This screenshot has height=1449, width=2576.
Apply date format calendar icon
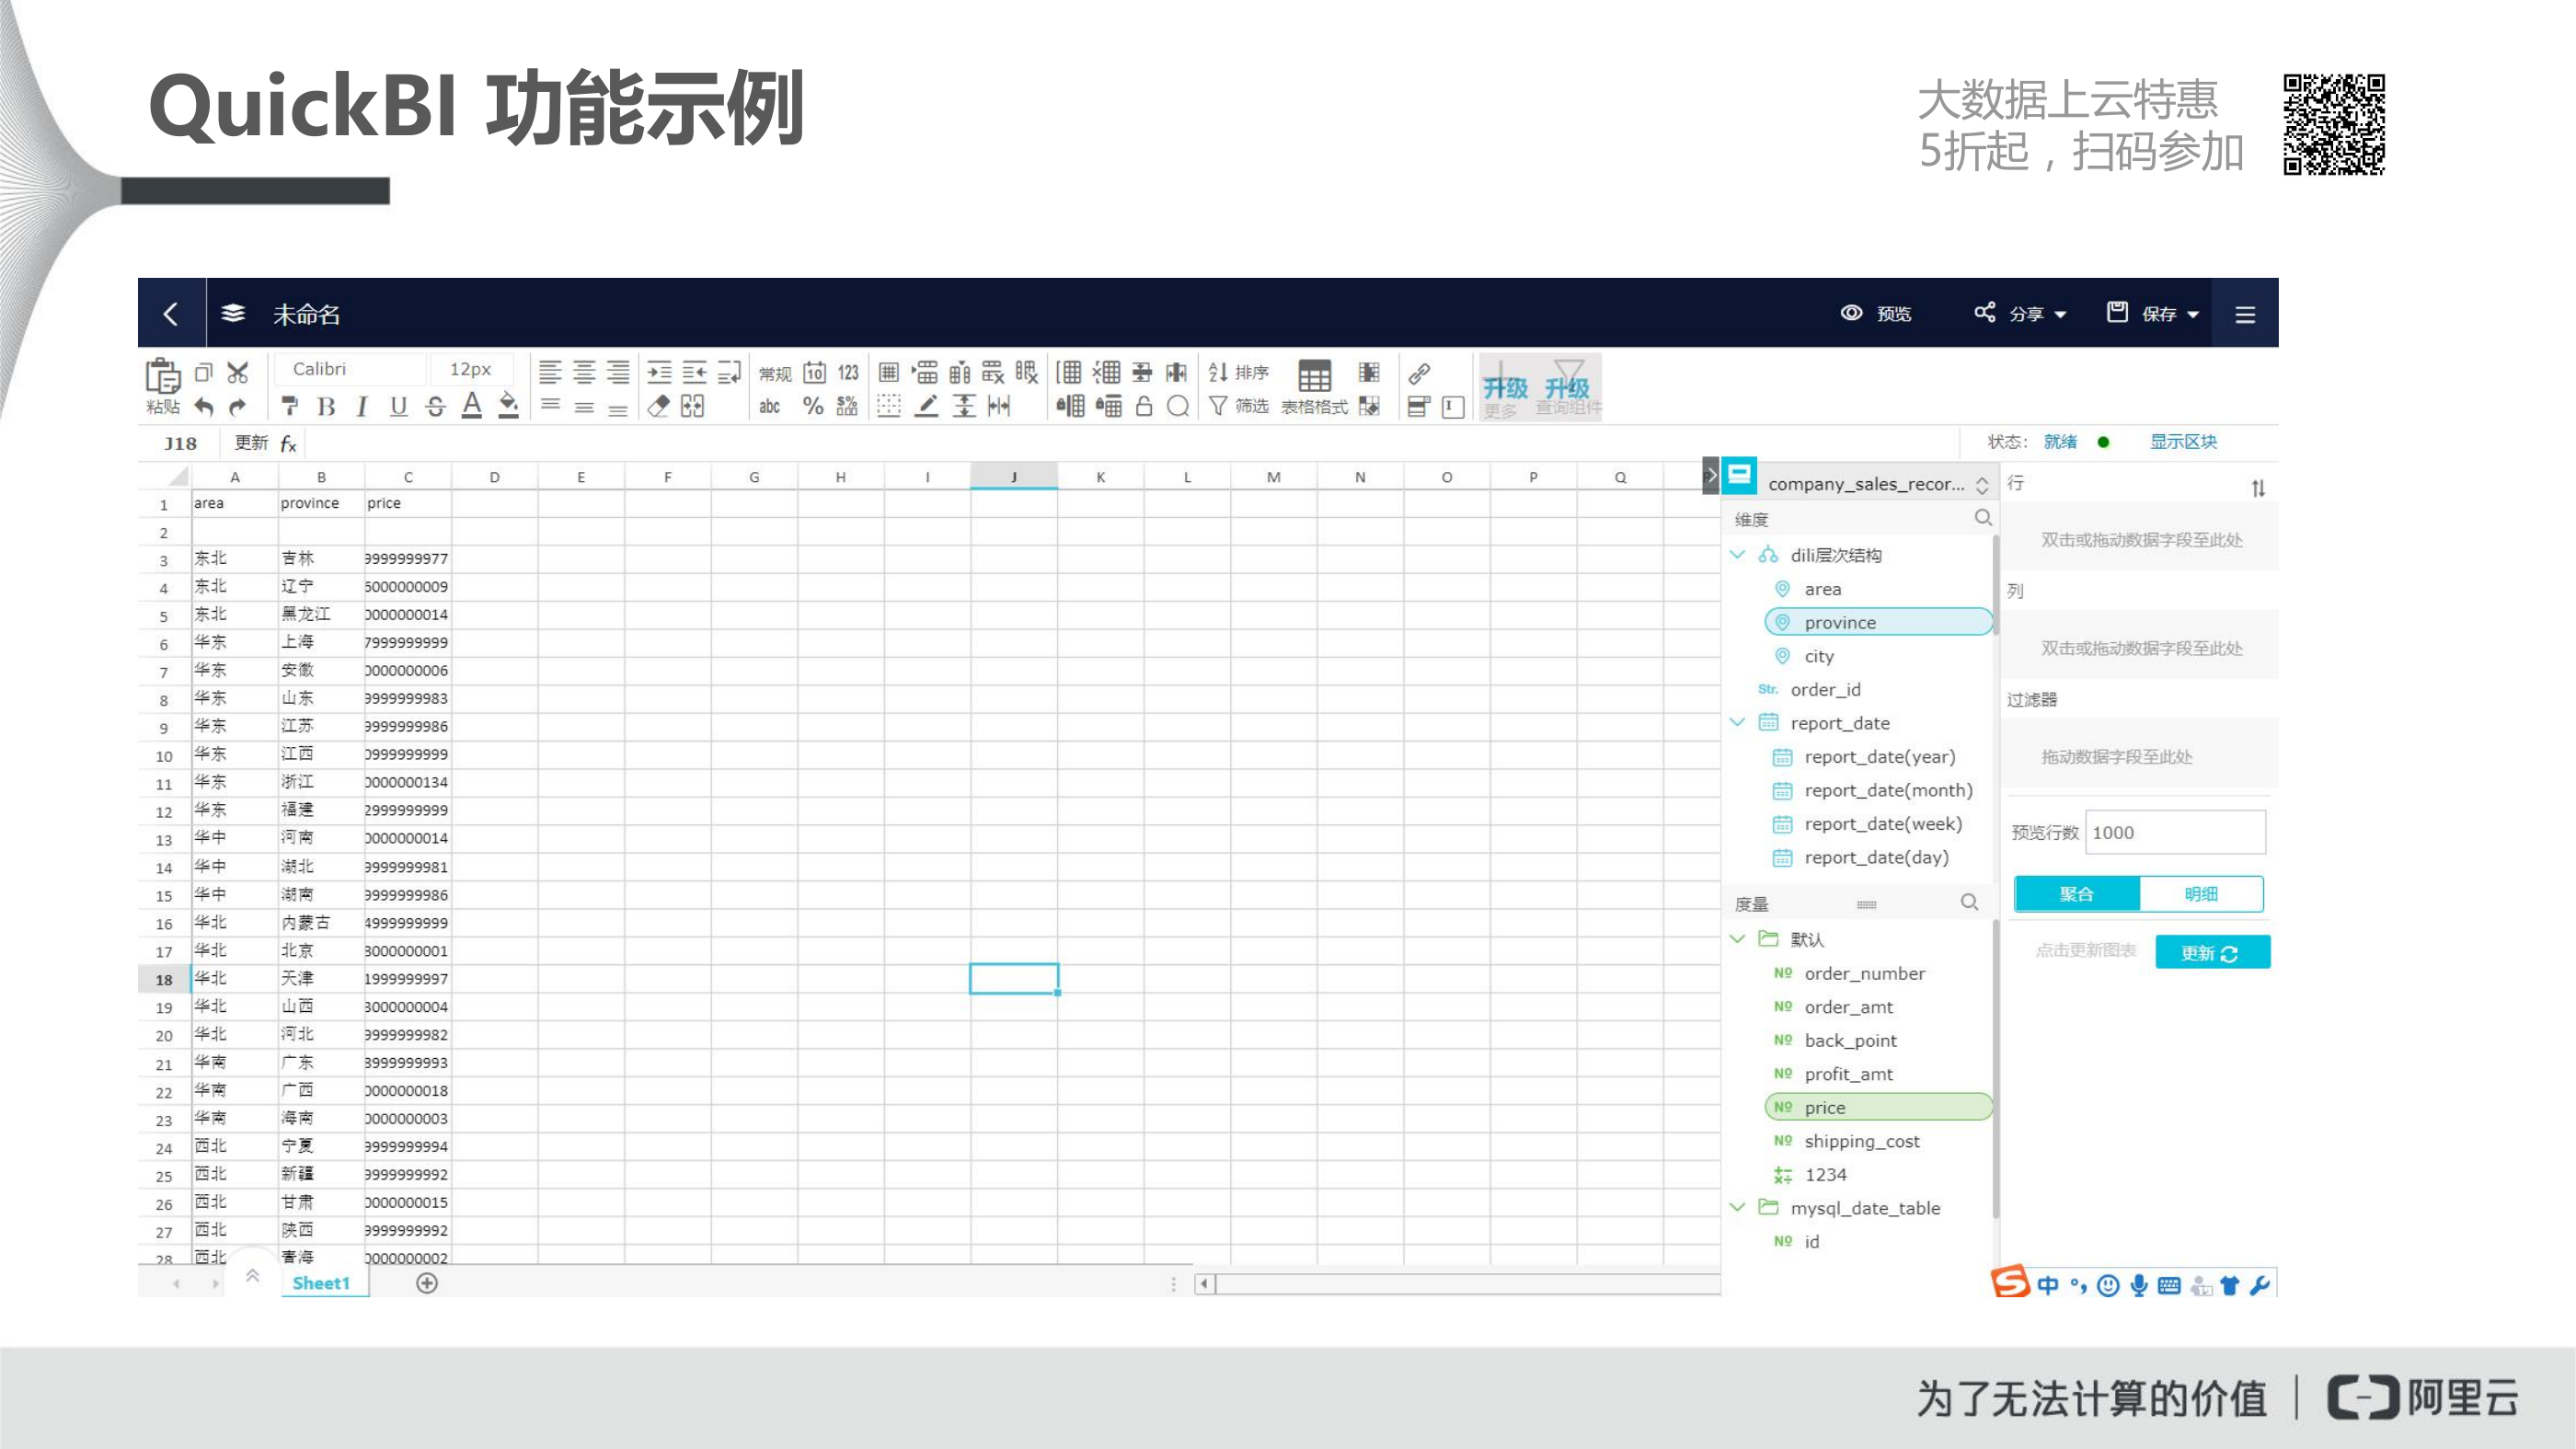click(814, 373)
